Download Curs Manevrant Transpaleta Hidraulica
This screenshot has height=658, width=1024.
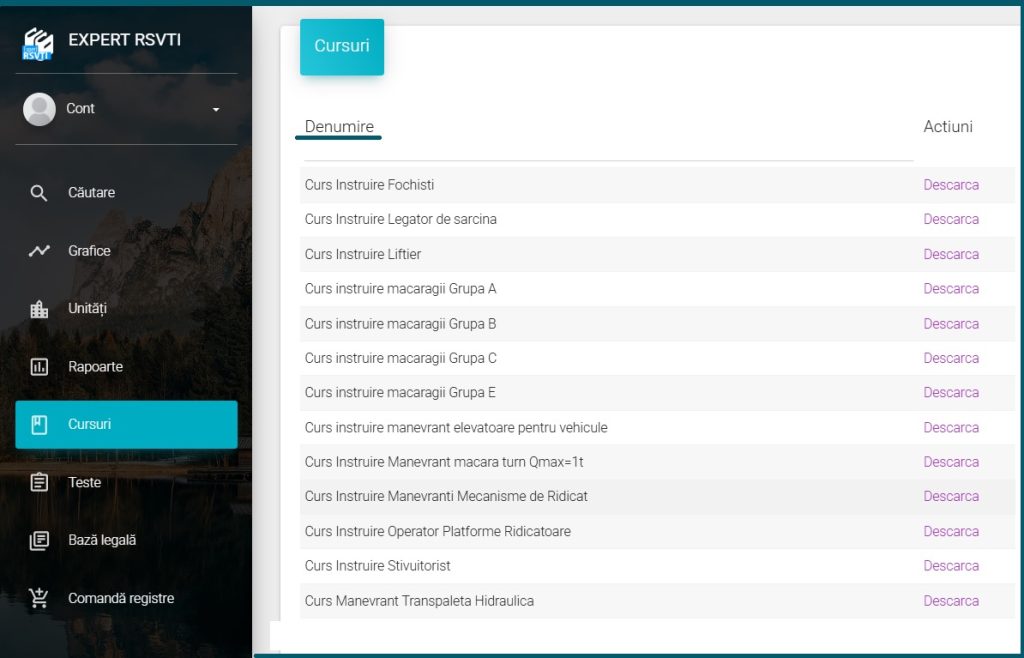click(x=950, y=601)
